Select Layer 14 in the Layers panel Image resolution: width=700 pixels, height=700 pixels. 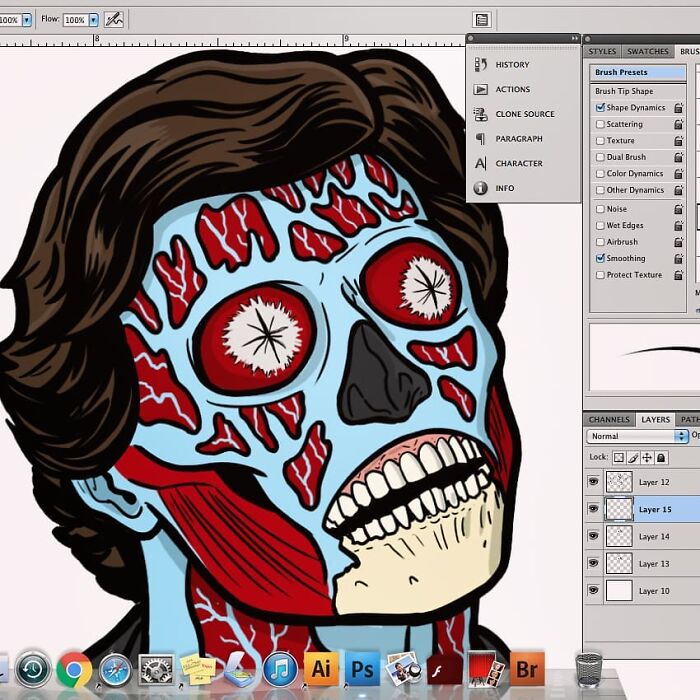pos(654,537)
